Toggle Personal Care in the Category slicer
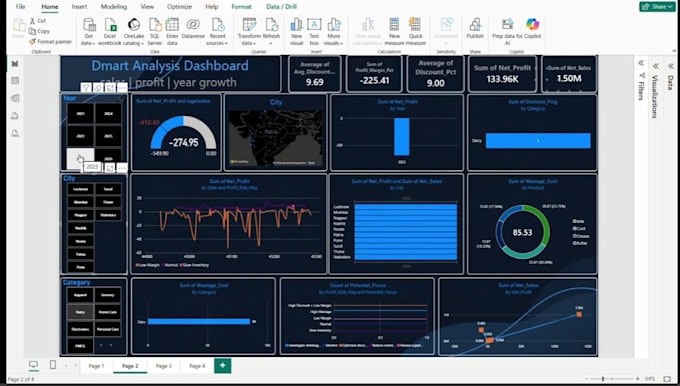The image size is (680, 386). click(x=108, y=329)
